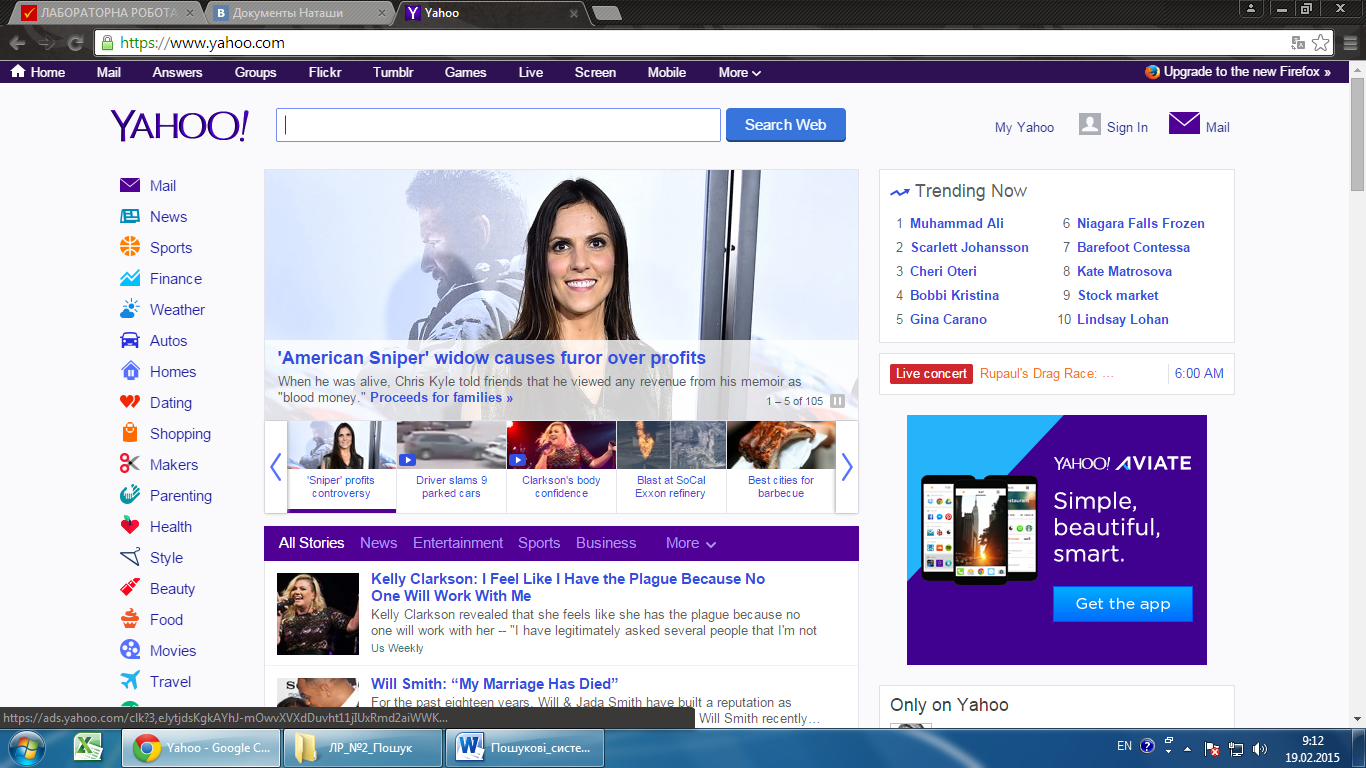Go back with the browser back arrow

click(x=16, y=43)
